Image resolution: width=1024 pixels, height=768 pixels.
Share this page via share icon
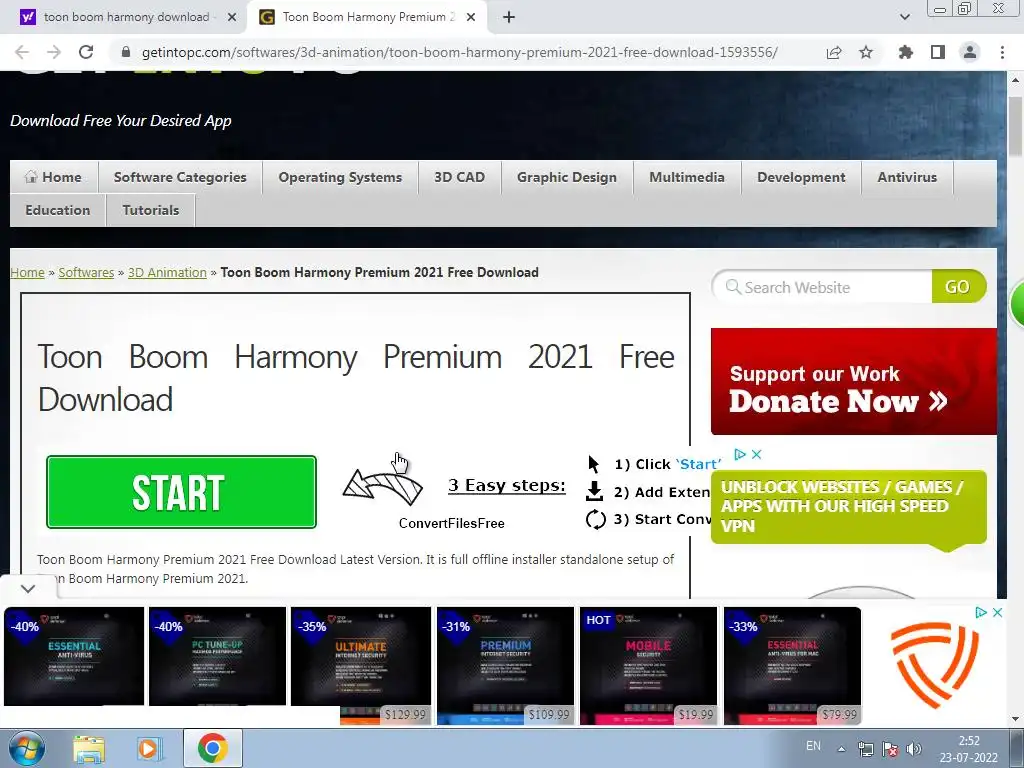tap(834, 52)
